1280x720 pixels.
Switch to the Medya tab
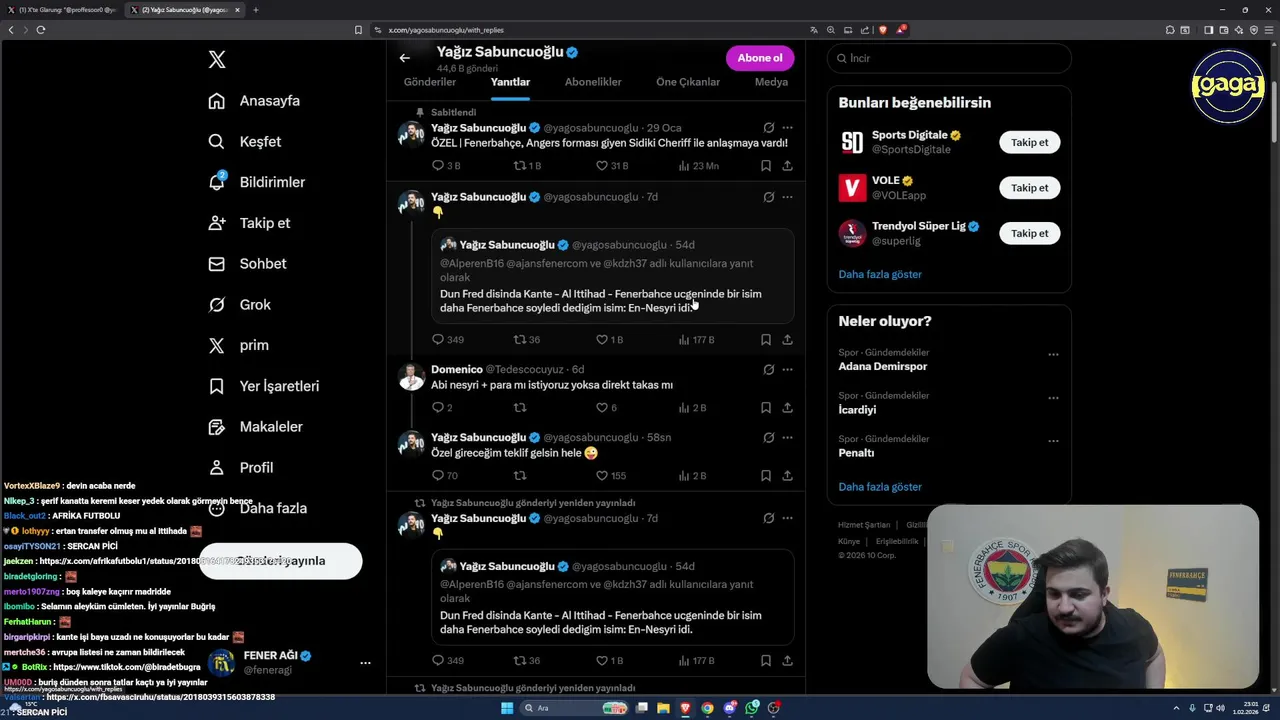click(x=771, y=82)
